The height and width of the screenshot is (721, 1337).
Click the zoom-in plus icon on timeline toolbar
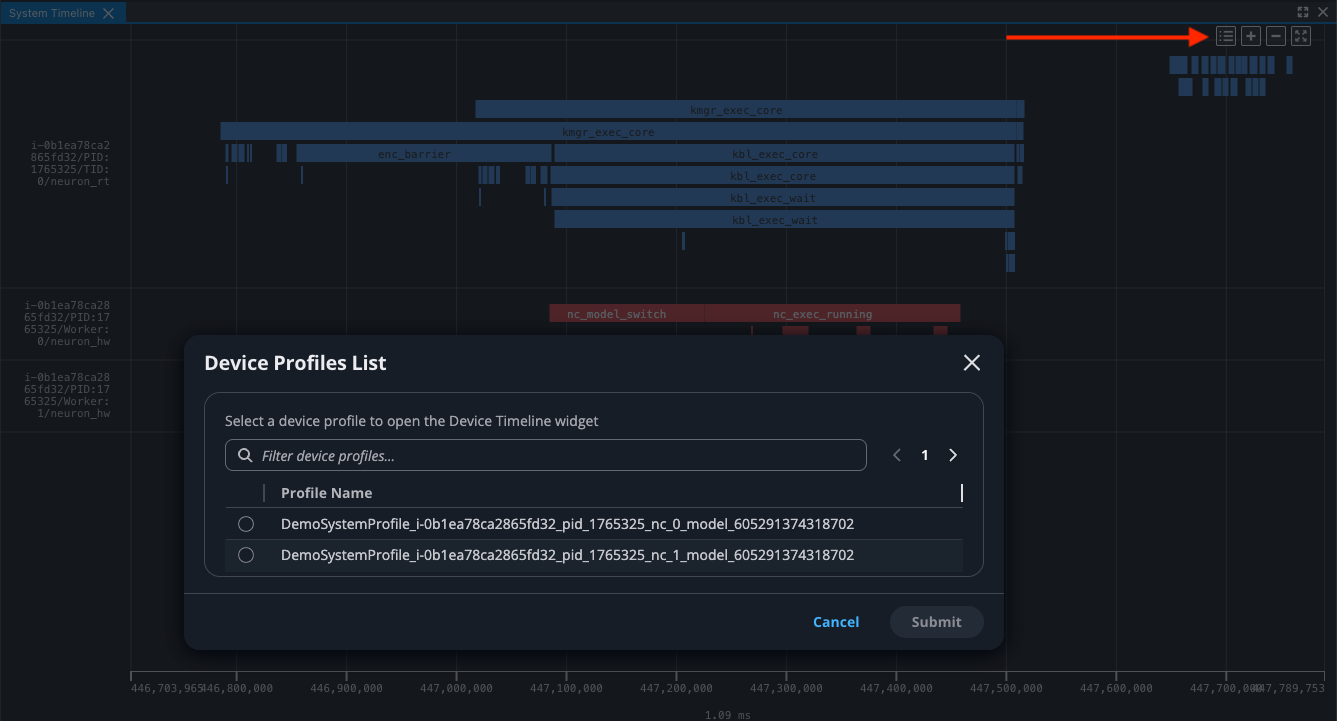pyautogui.click(x=1251, y=35)
